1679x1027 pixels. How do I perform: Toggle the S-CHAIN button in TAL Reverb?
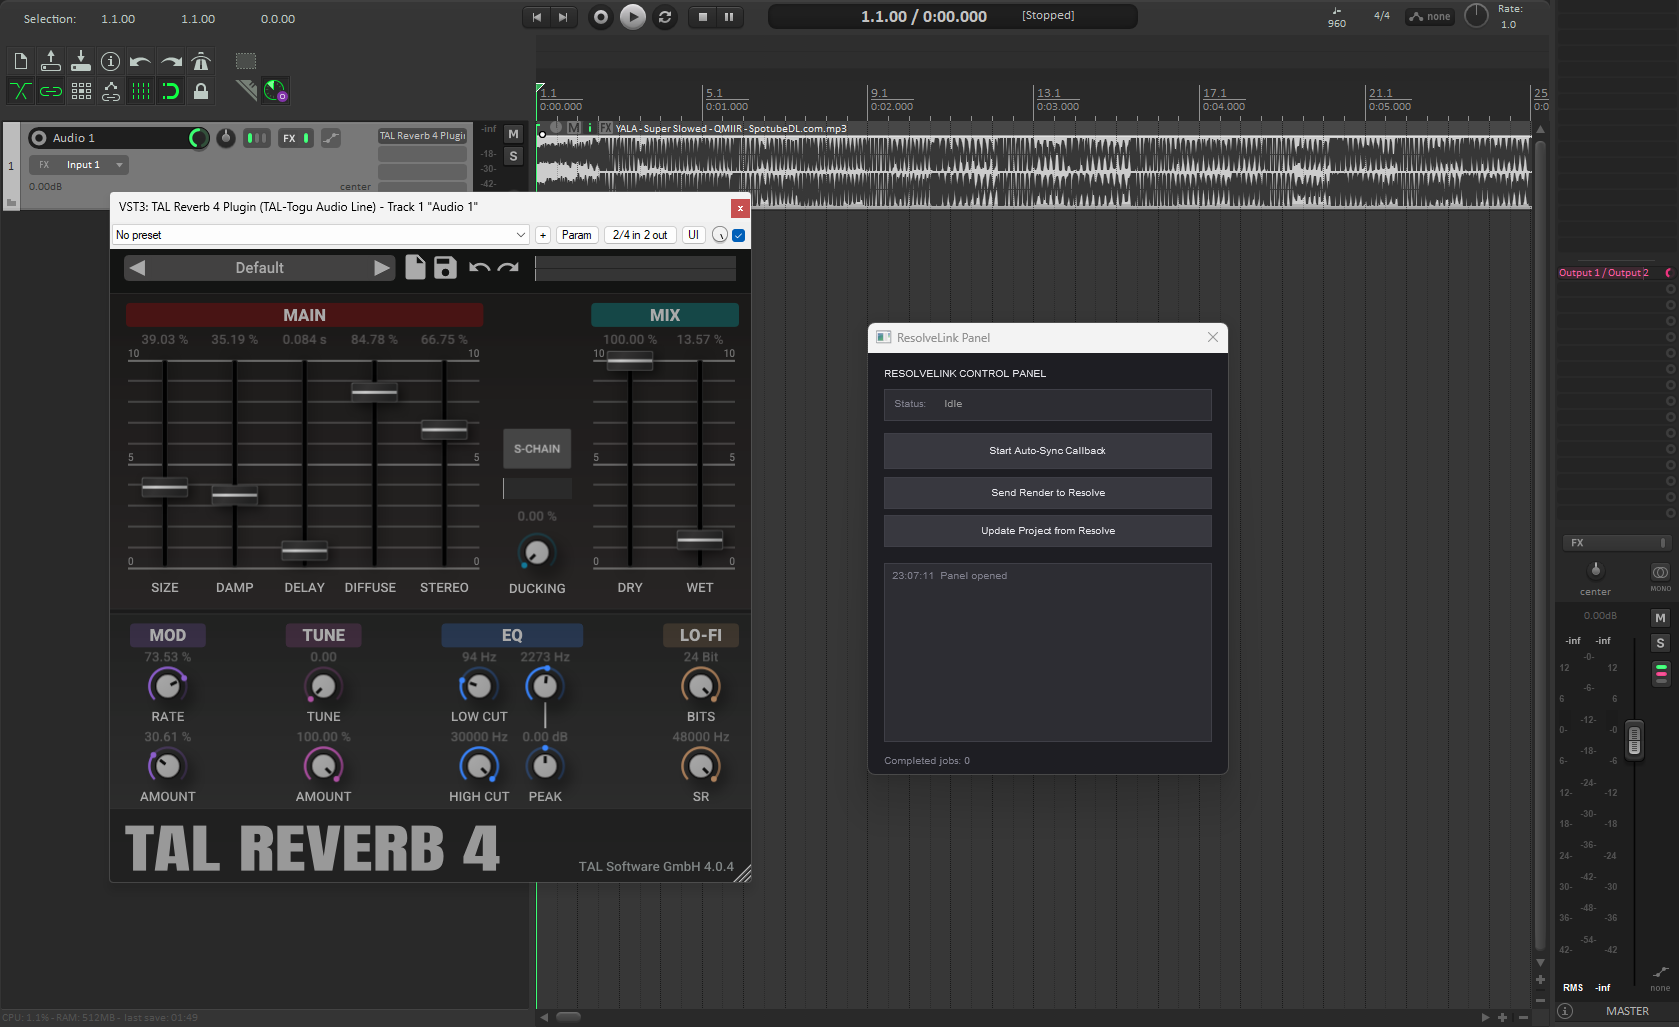[537, 449]
